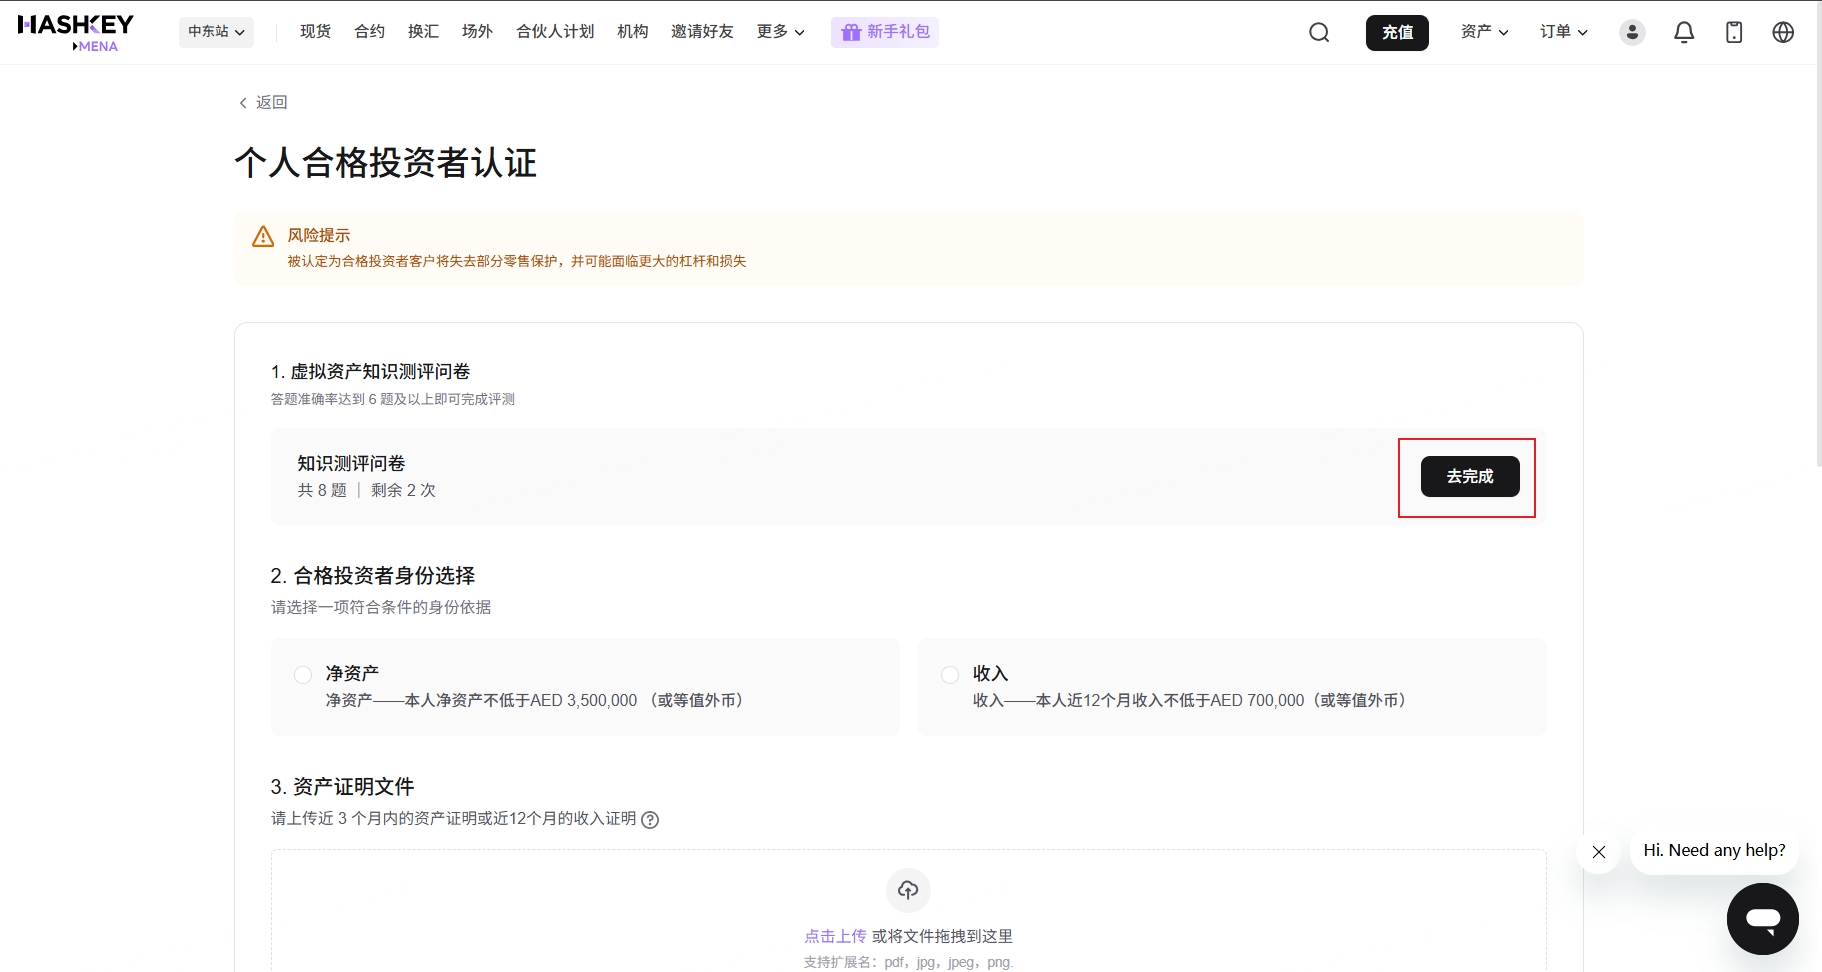Screen dimensions: 1822x972
Task: Open the 资产 dropdown
Action: coord(1484,32)
